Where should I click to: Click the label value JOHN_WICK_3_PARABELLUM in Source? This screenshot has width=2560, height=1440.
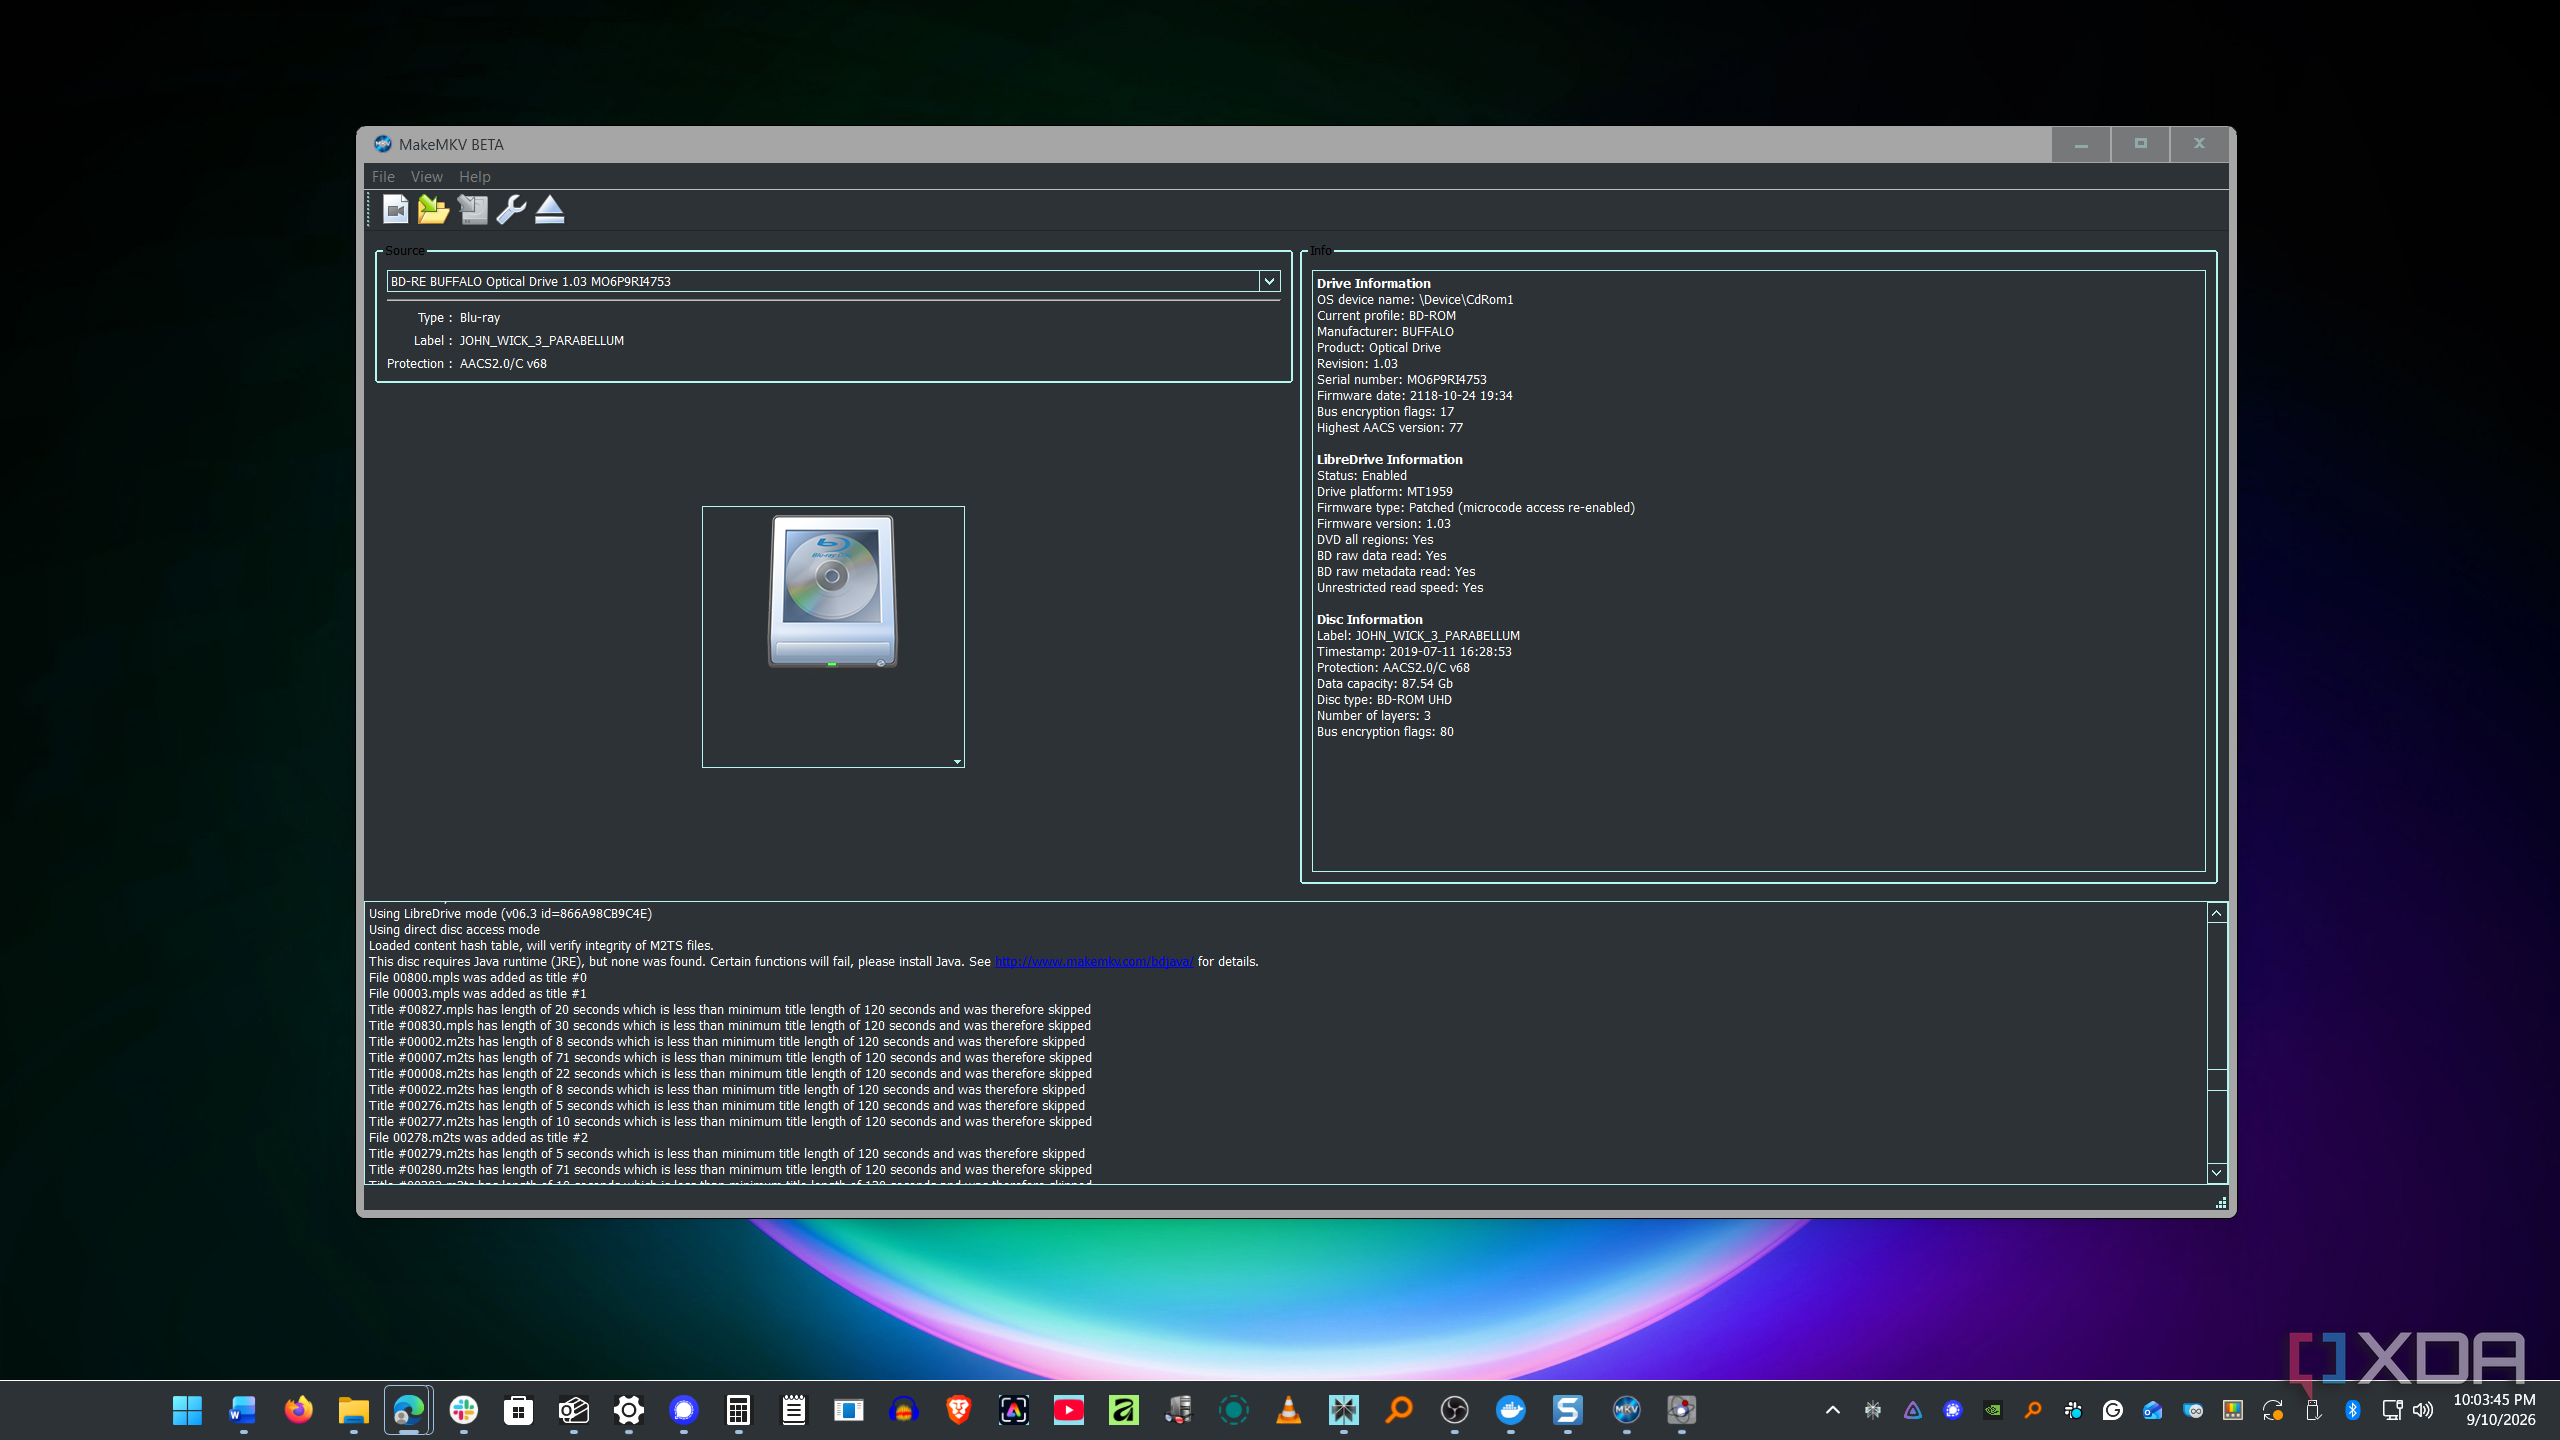tap(541, 341)
